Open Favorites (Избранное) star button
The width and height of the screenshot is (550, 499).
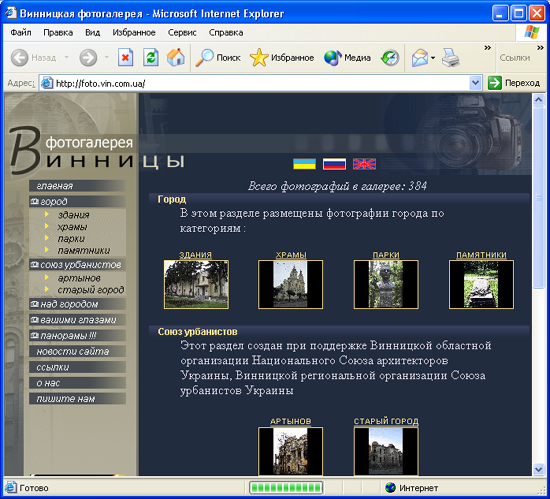click(x=282, y=58)
